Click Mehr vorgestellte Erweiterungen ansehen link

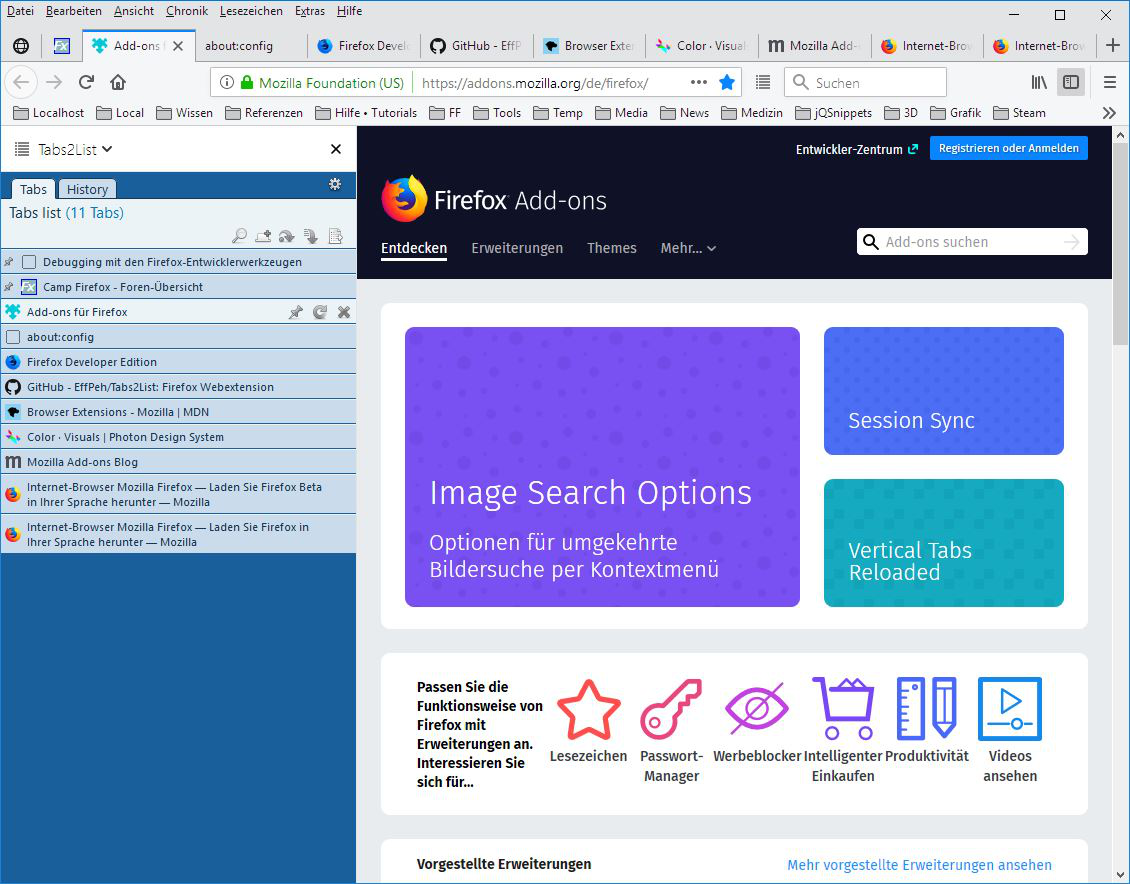click(x=919, y=865)
